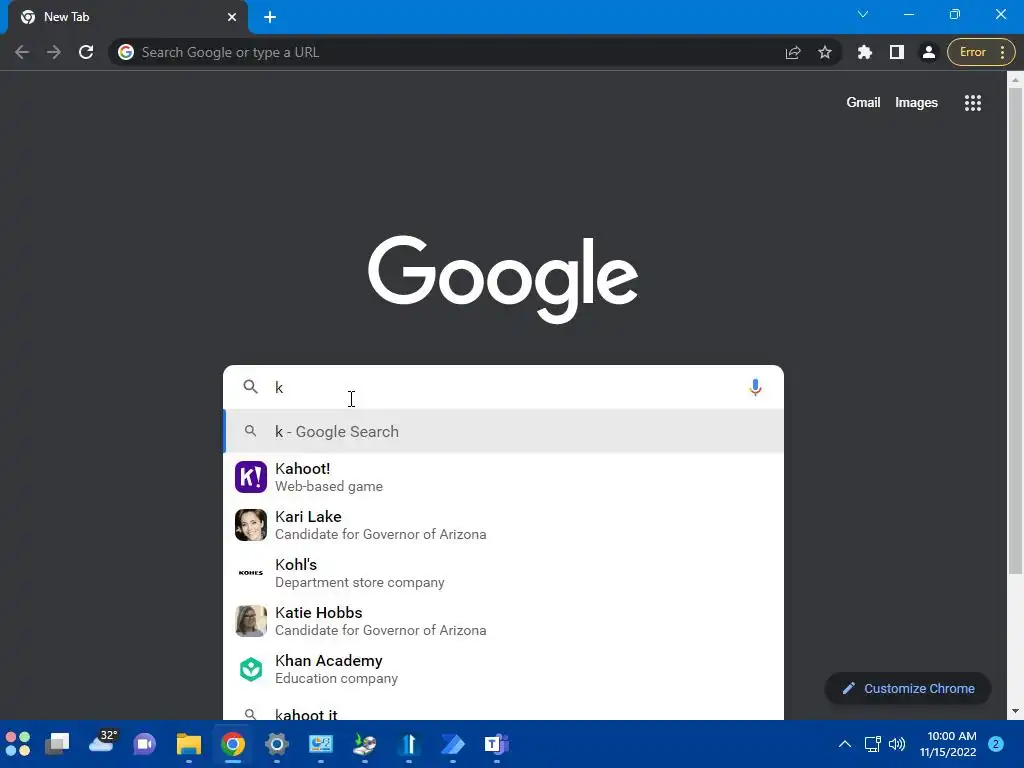Screen dimensions: 1024x768
Task: Click the Chrome taskbar icon
Action: [x=232, y=744]
